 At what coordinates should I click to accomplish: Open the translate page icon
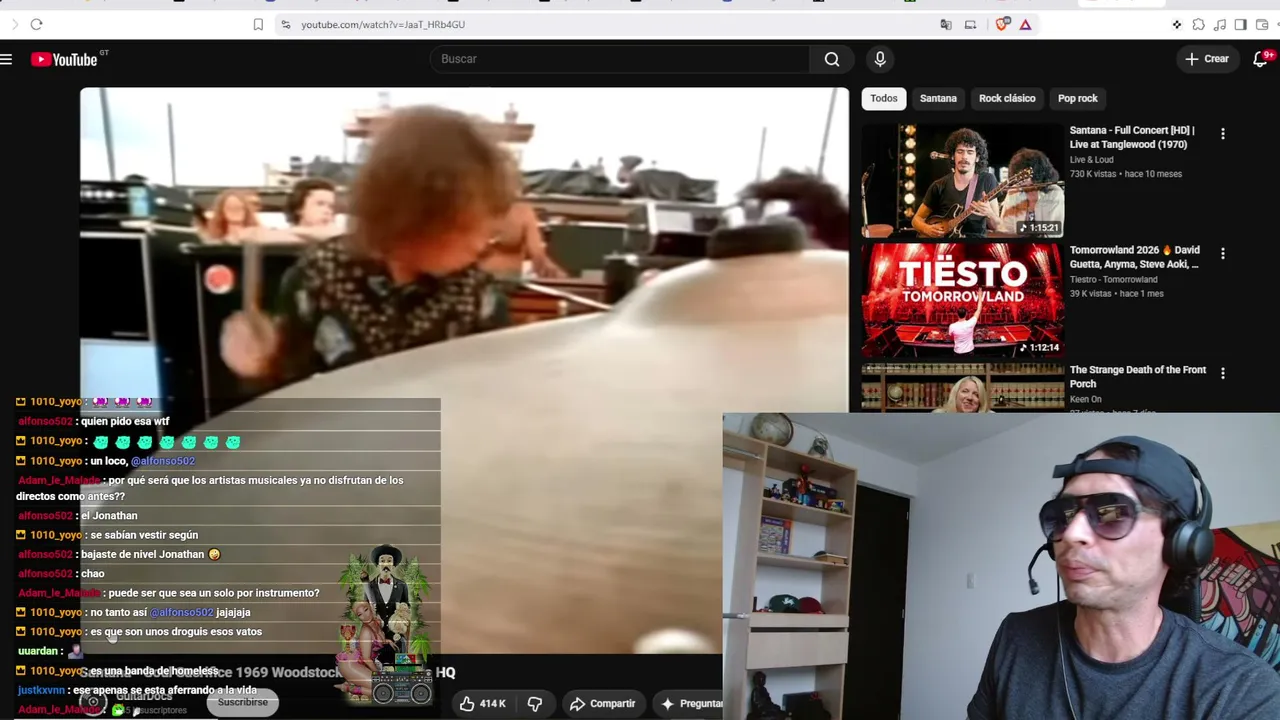pos(946,24)
